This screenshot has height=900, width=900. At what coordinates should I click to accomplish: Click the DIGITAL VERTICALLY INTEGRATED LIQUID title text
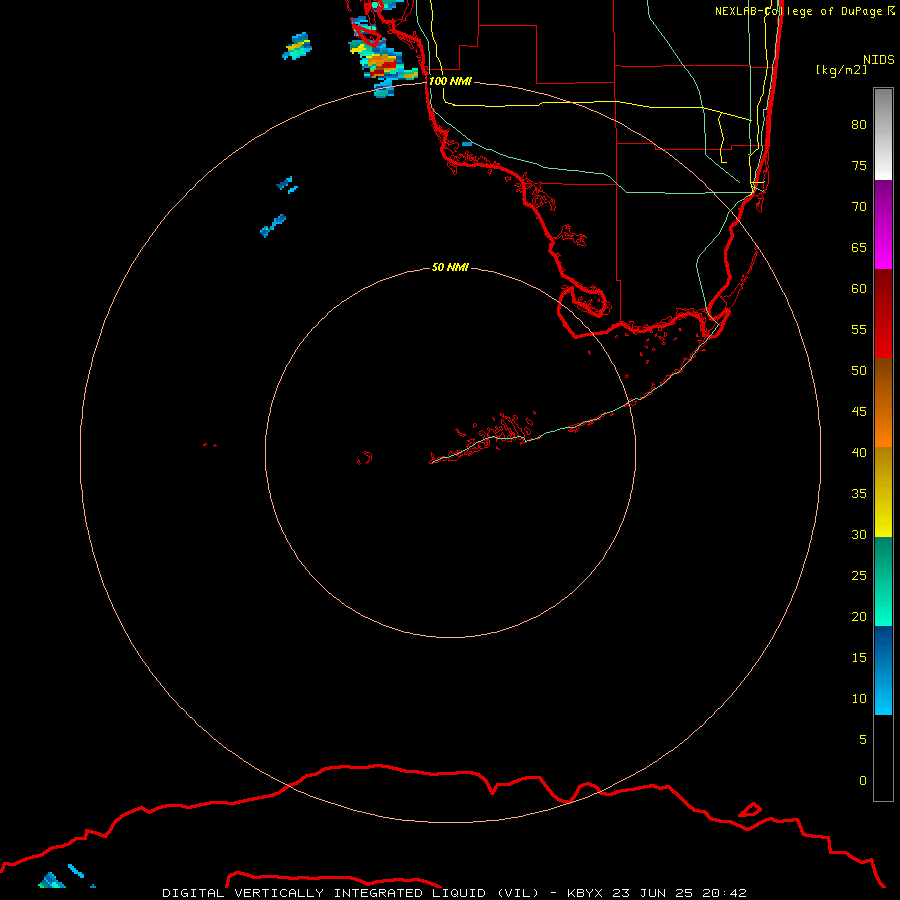324,893
